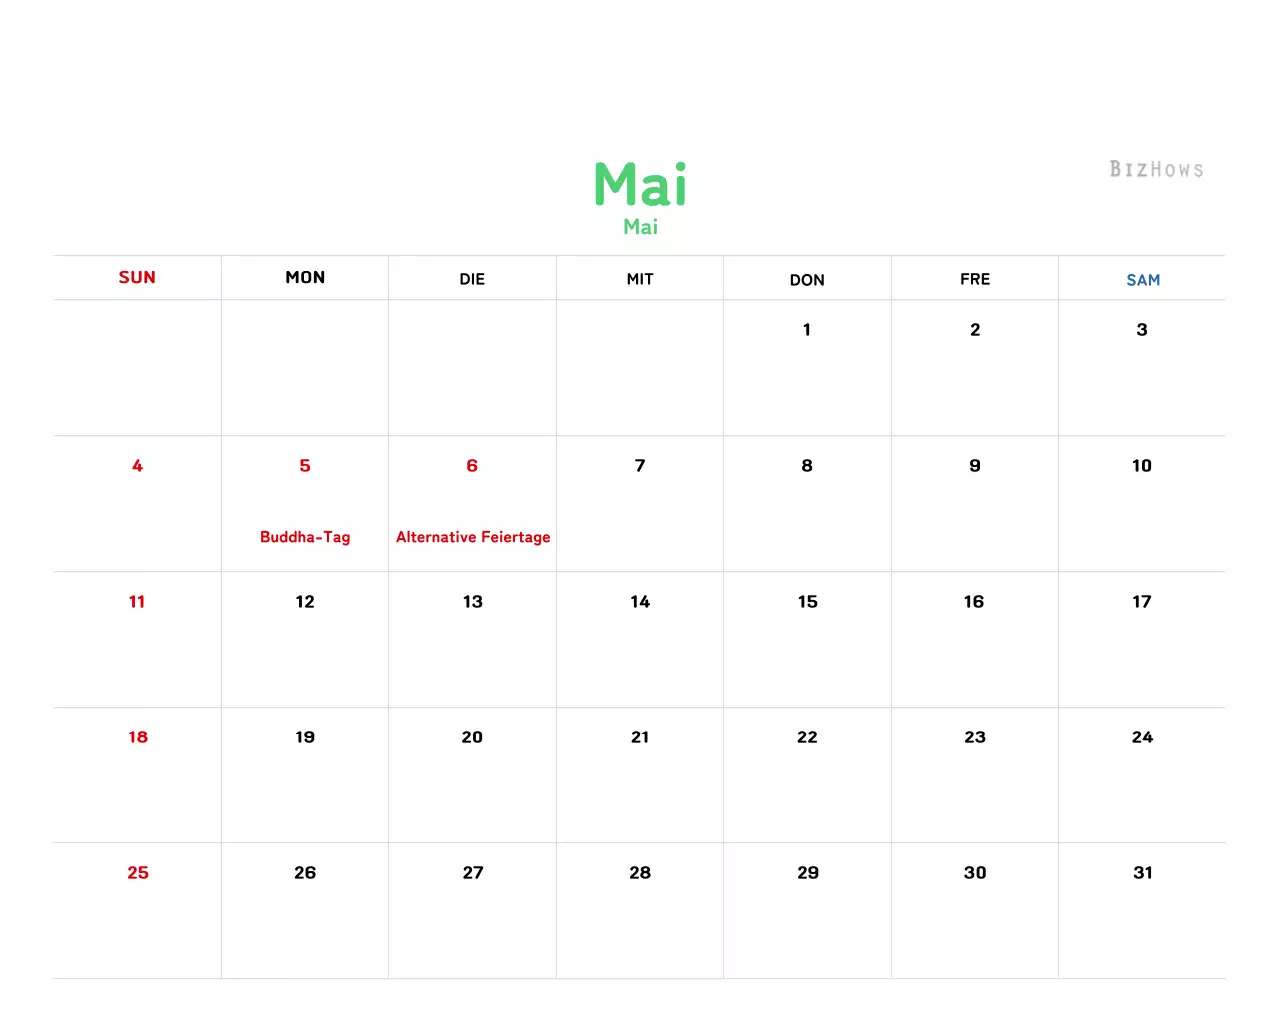This screenshot has height=1031, width=1280.
Task: Click the MON weekday header
Action: click(x=305, y=278)
